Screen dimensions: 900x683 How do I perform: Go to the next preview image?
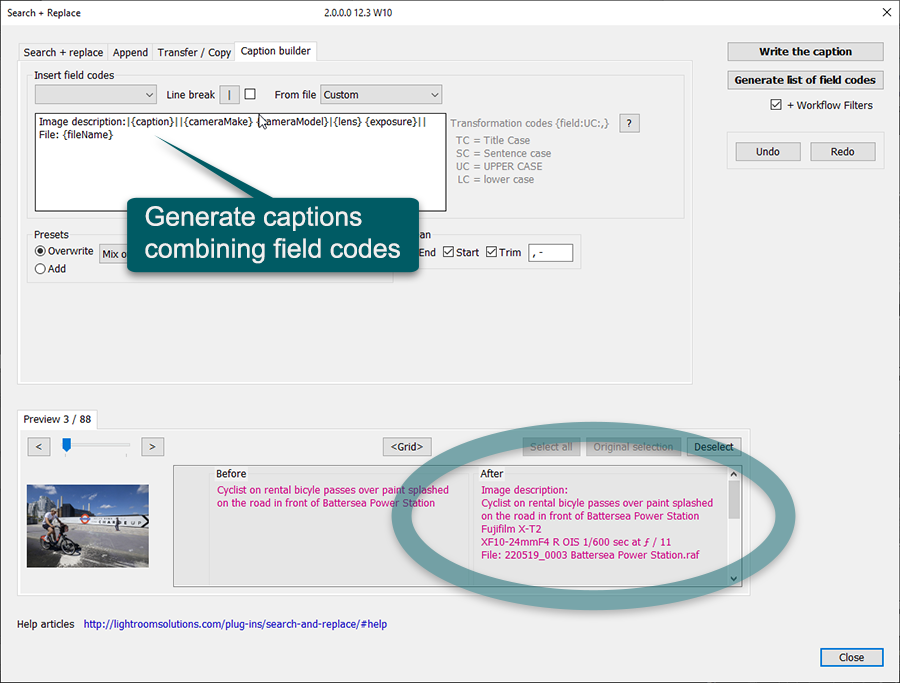point(152,447)
